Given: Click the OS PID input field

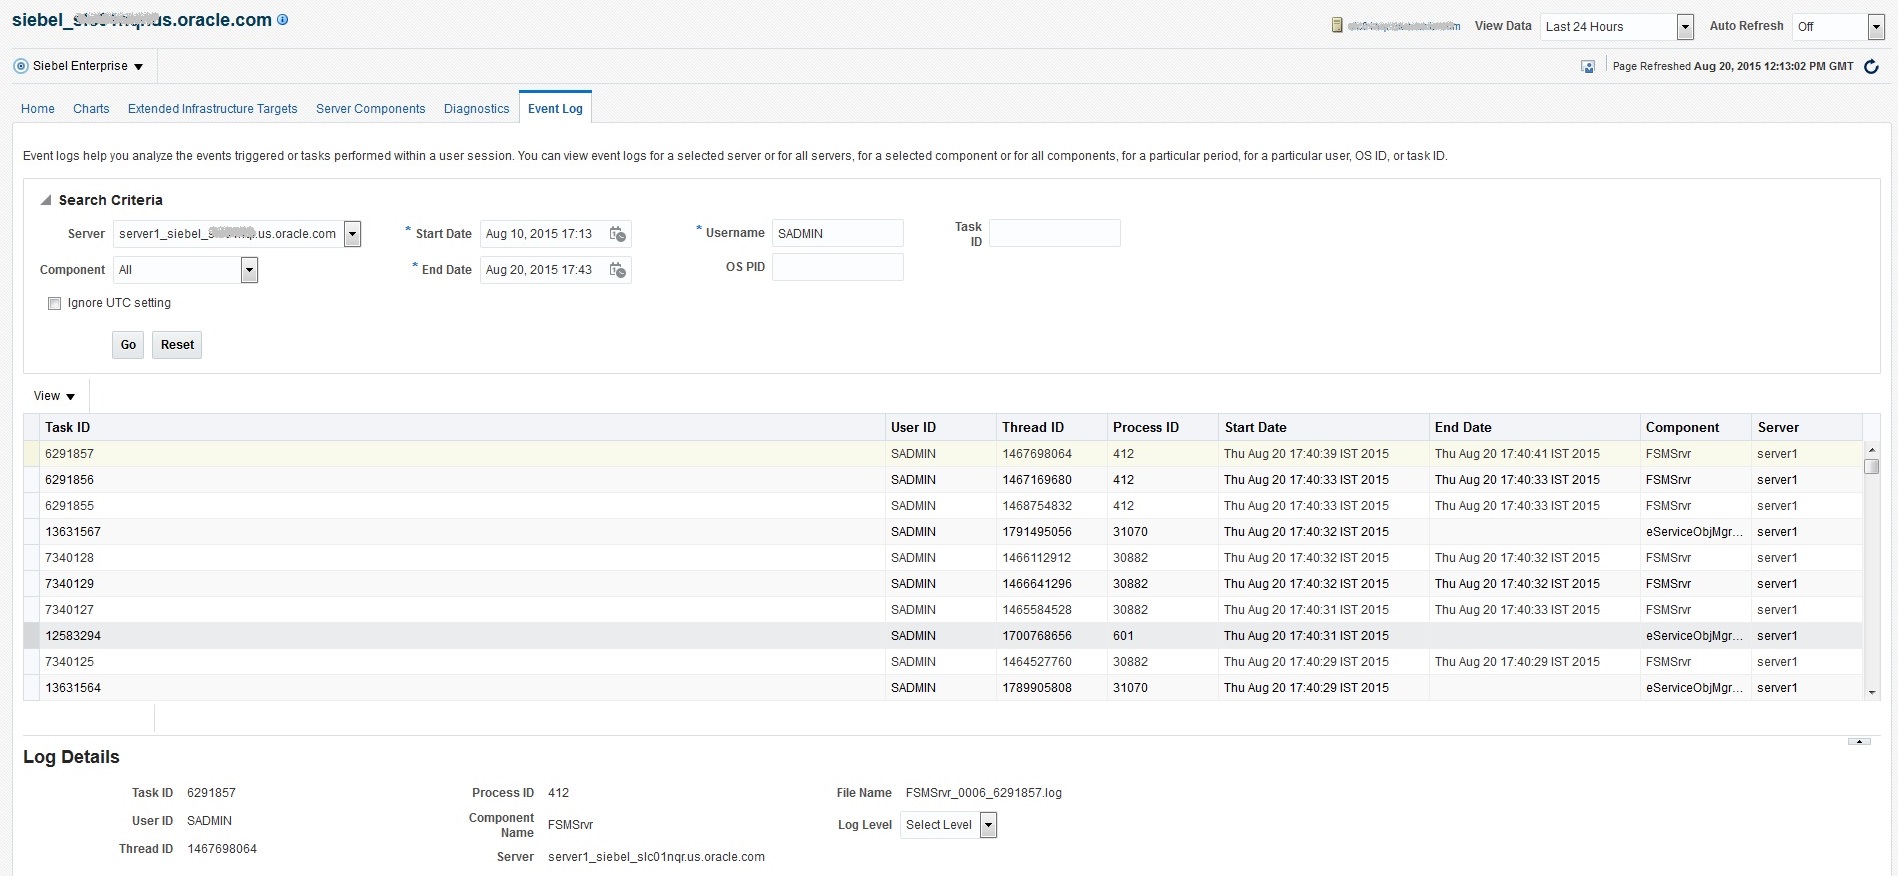Looking at the screenshot, I should pos(837,267).
